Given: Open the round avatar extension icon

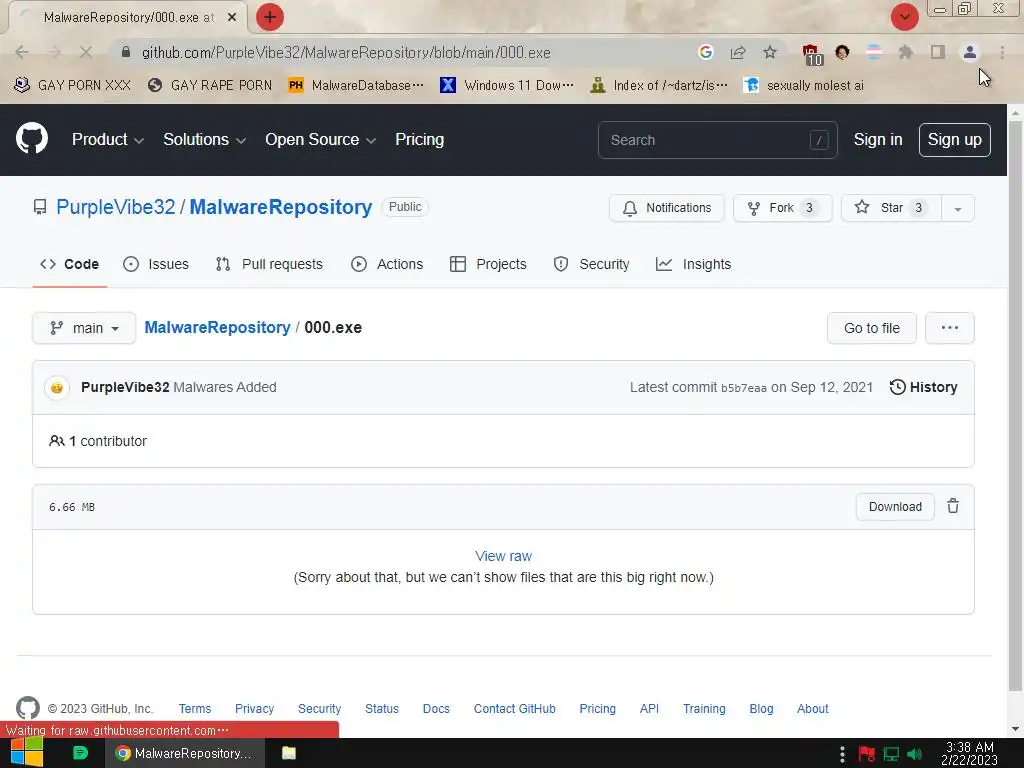Looking at the screenshot, I should [x=842, y=52].
